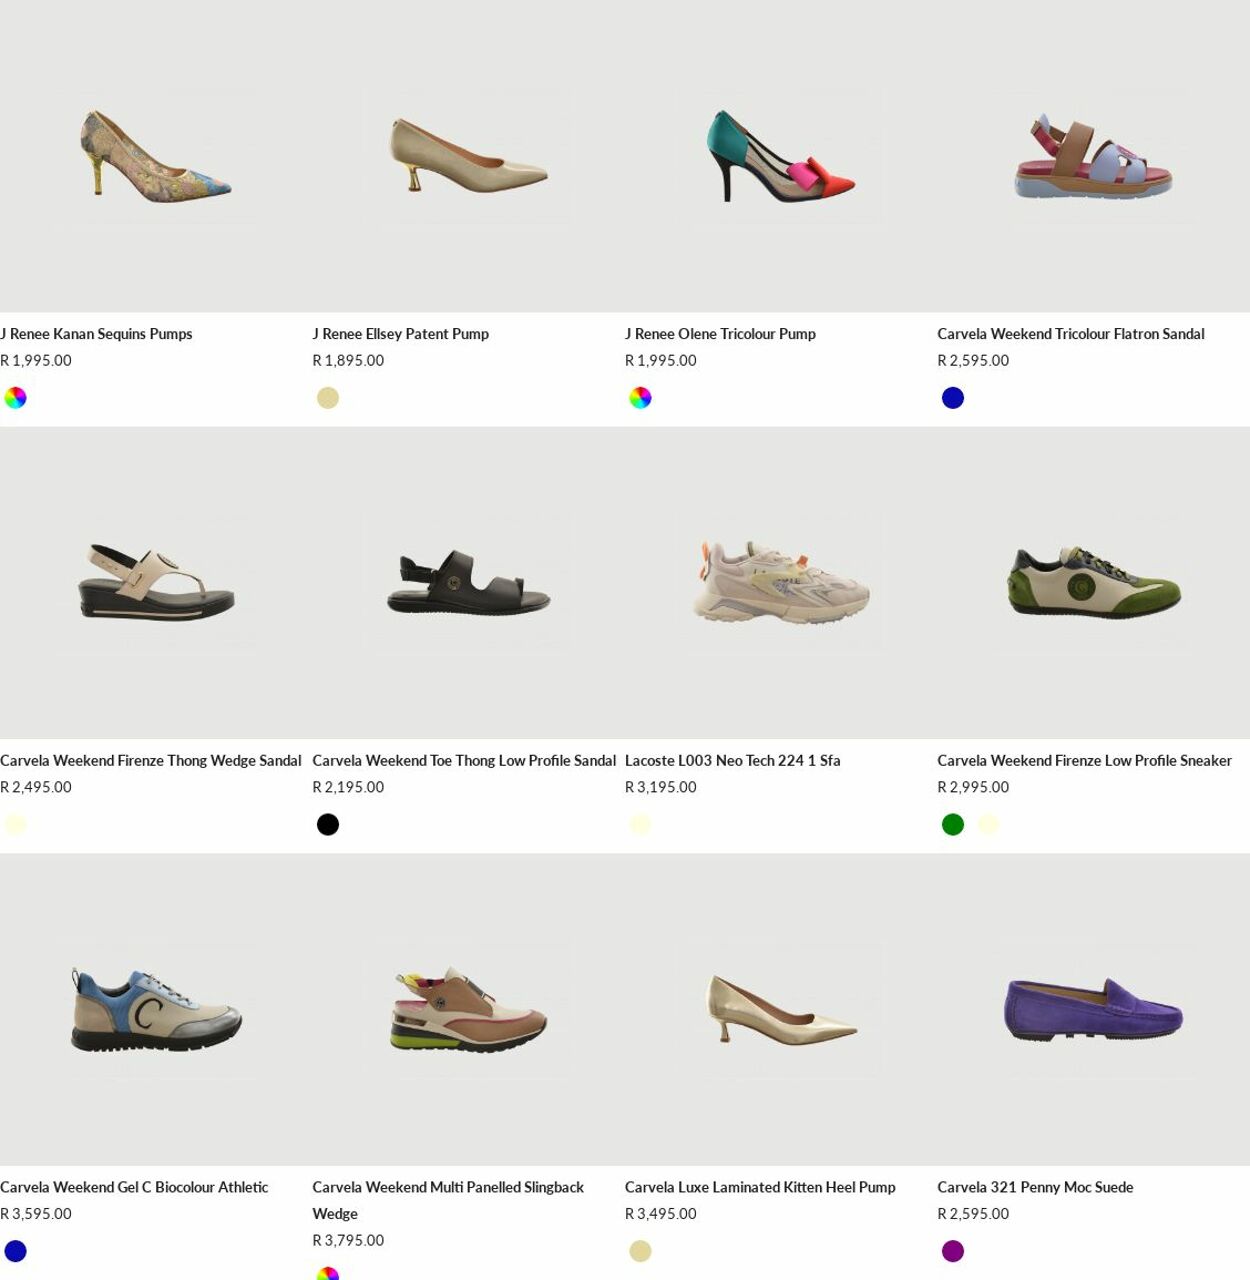Select multicolour swatch for Kanan Sequins Pumps
1250x1280 pixels.
tap(15, 398)
